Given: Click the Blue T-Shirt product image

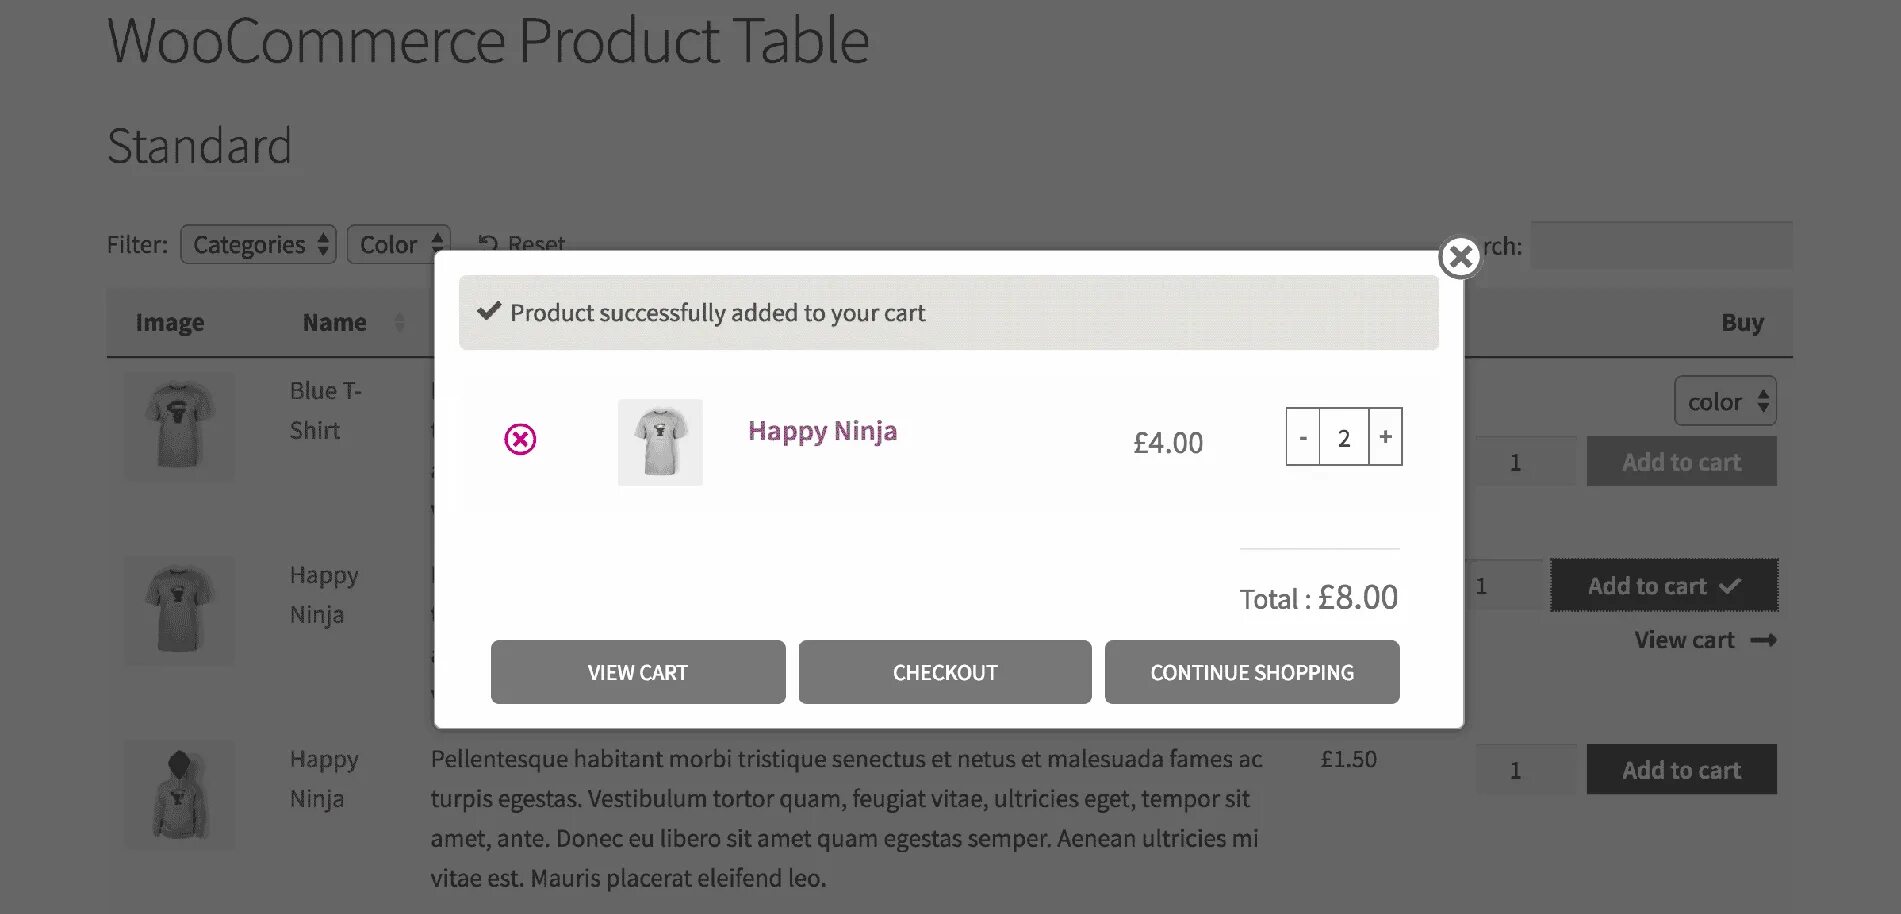Looking at the screenshot, I should (x=179, y=426).
